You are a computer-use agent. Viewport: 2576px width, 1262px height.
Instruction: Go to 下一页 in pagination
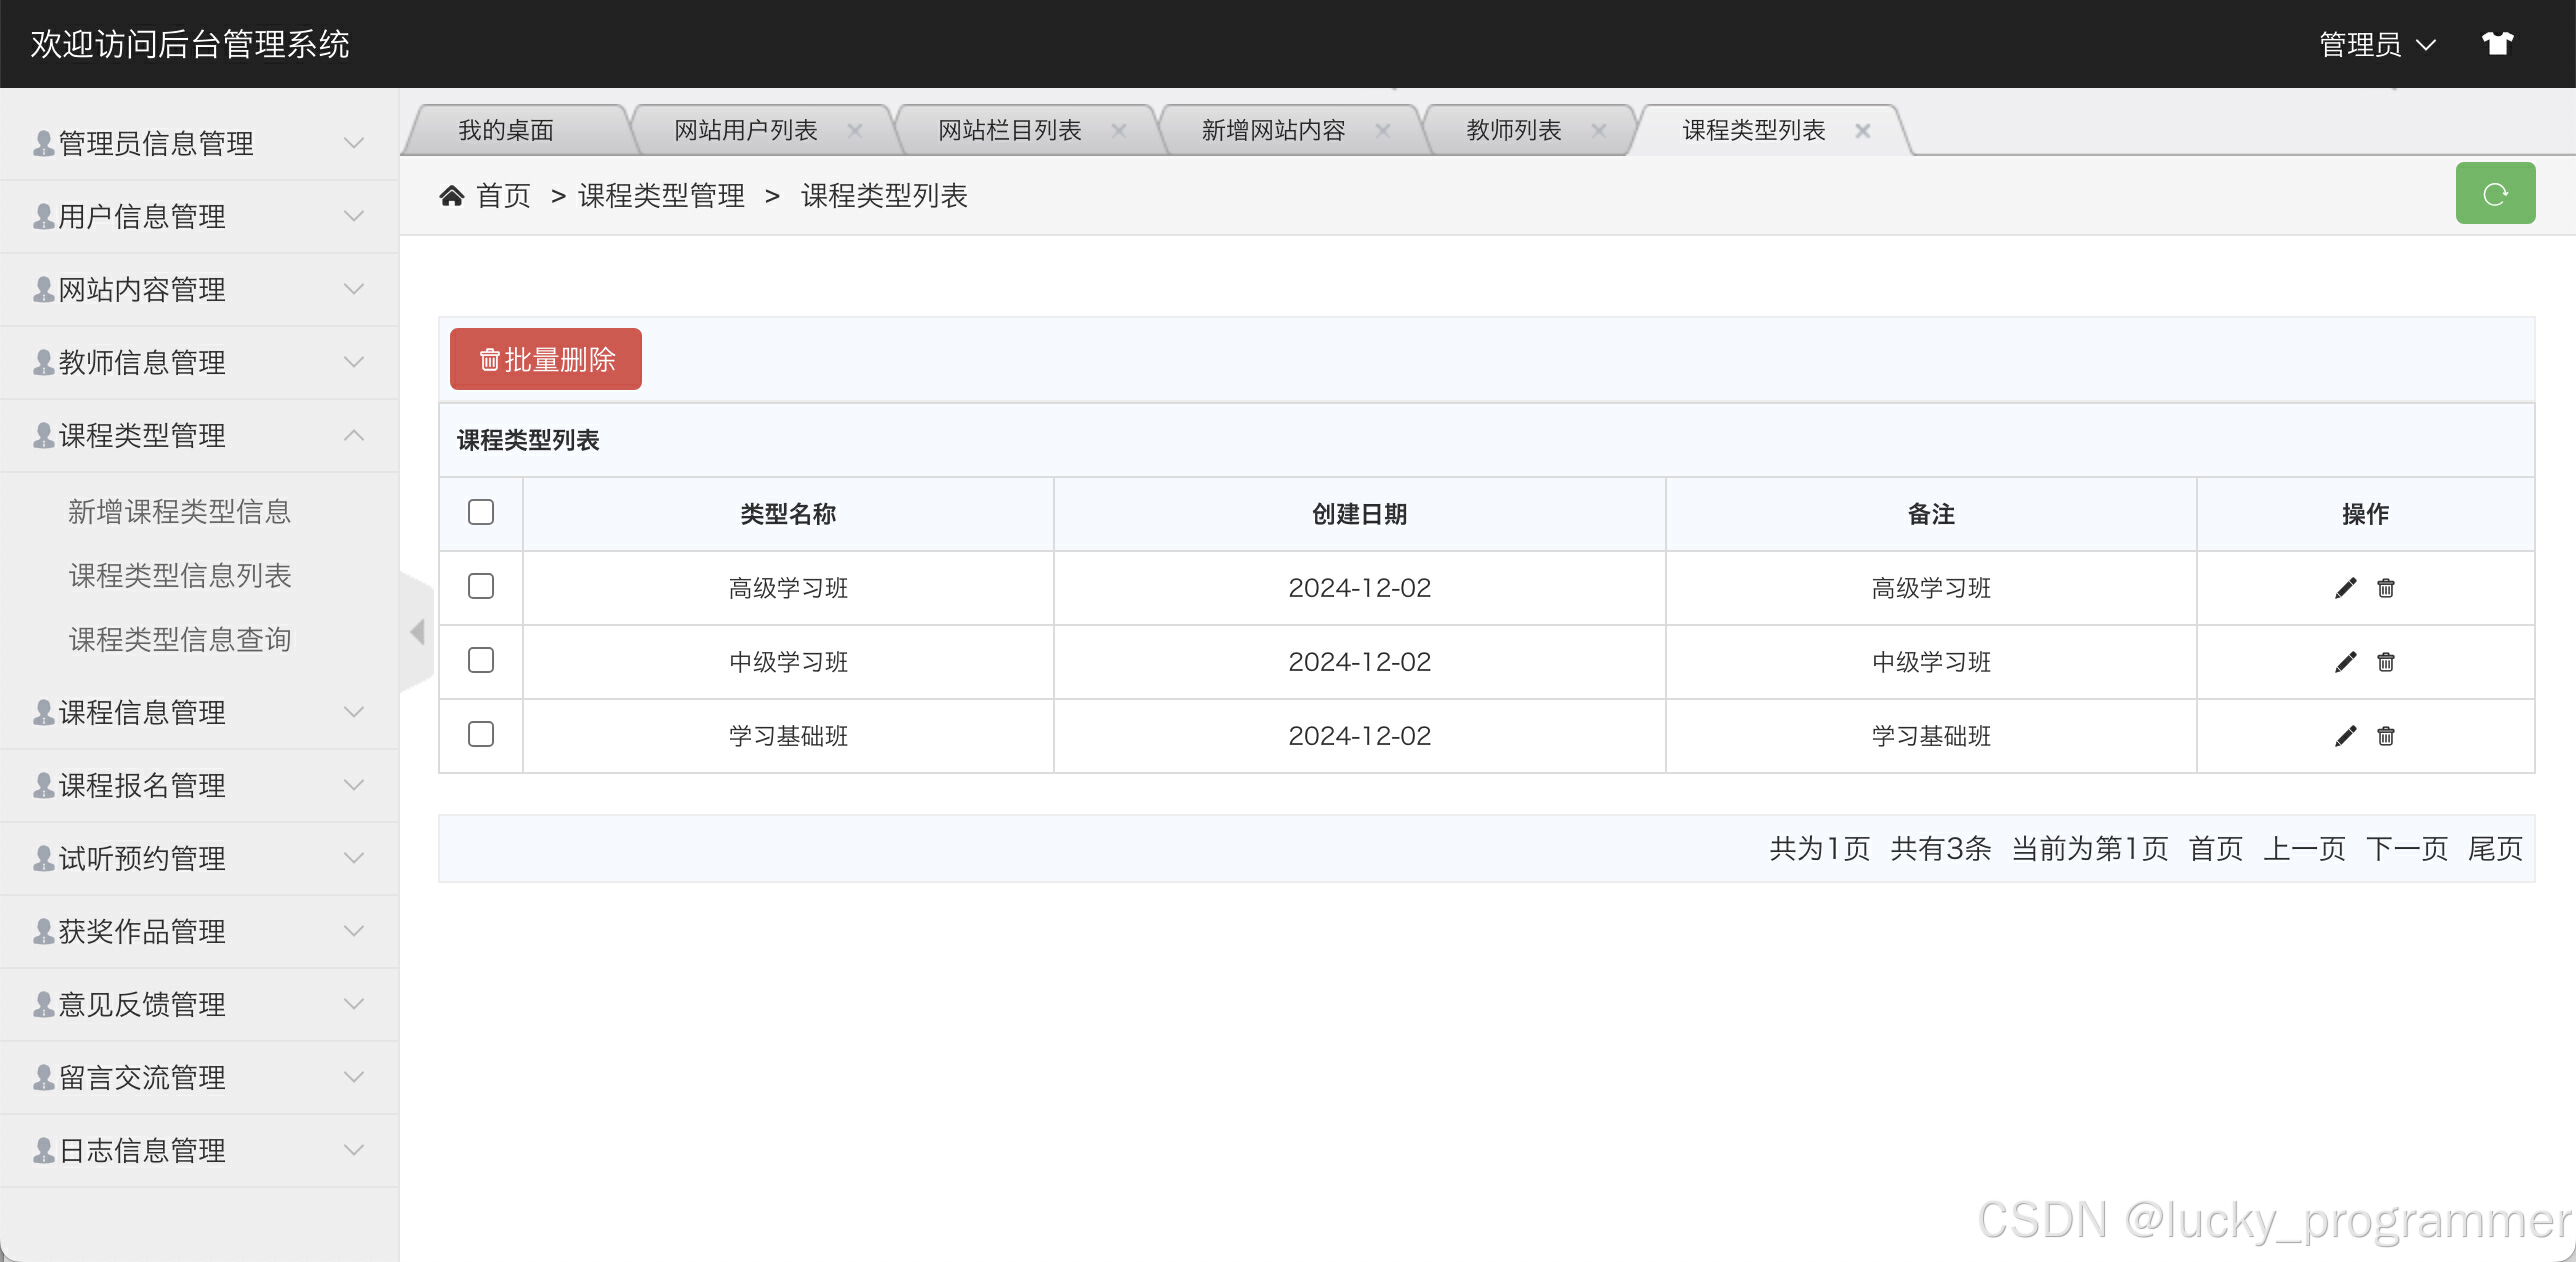(2406, 849)
